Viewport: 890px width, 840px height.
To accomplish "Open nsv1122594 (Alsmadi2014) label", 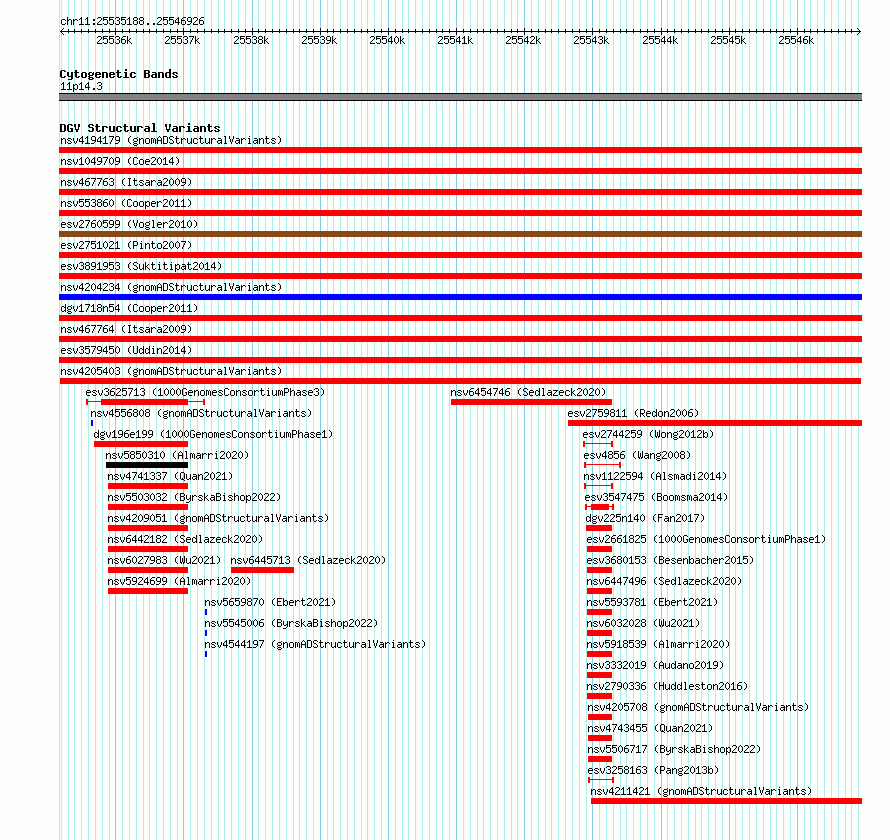I will (655, 476).
